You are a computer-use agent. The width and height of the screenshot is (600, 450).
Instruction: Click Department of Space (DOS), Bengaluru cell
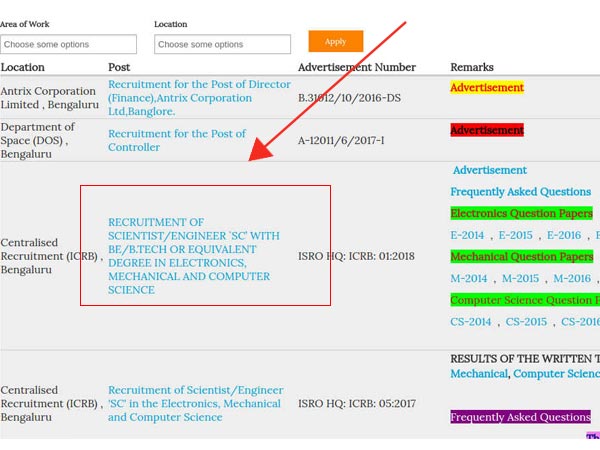click(x=38, y=140)
